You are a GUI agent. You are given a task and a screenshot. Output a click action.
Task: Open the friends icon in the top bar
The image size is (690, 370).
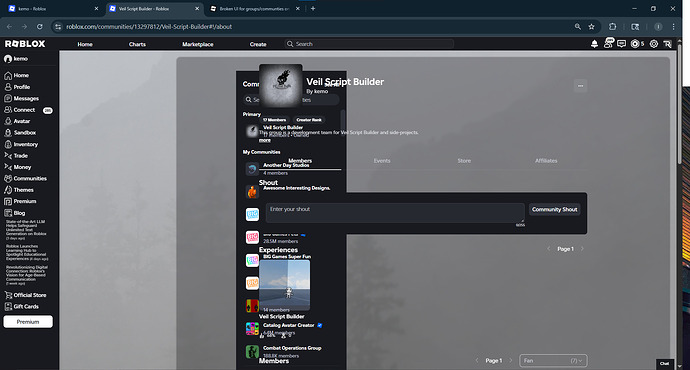coord(609,43)
